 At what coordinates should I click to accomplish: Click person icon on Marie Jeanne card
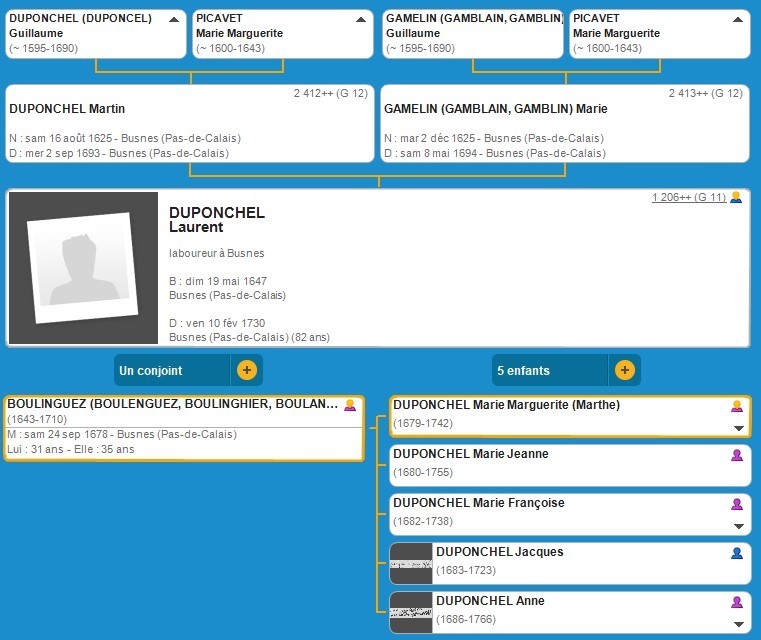click(737, 455)
